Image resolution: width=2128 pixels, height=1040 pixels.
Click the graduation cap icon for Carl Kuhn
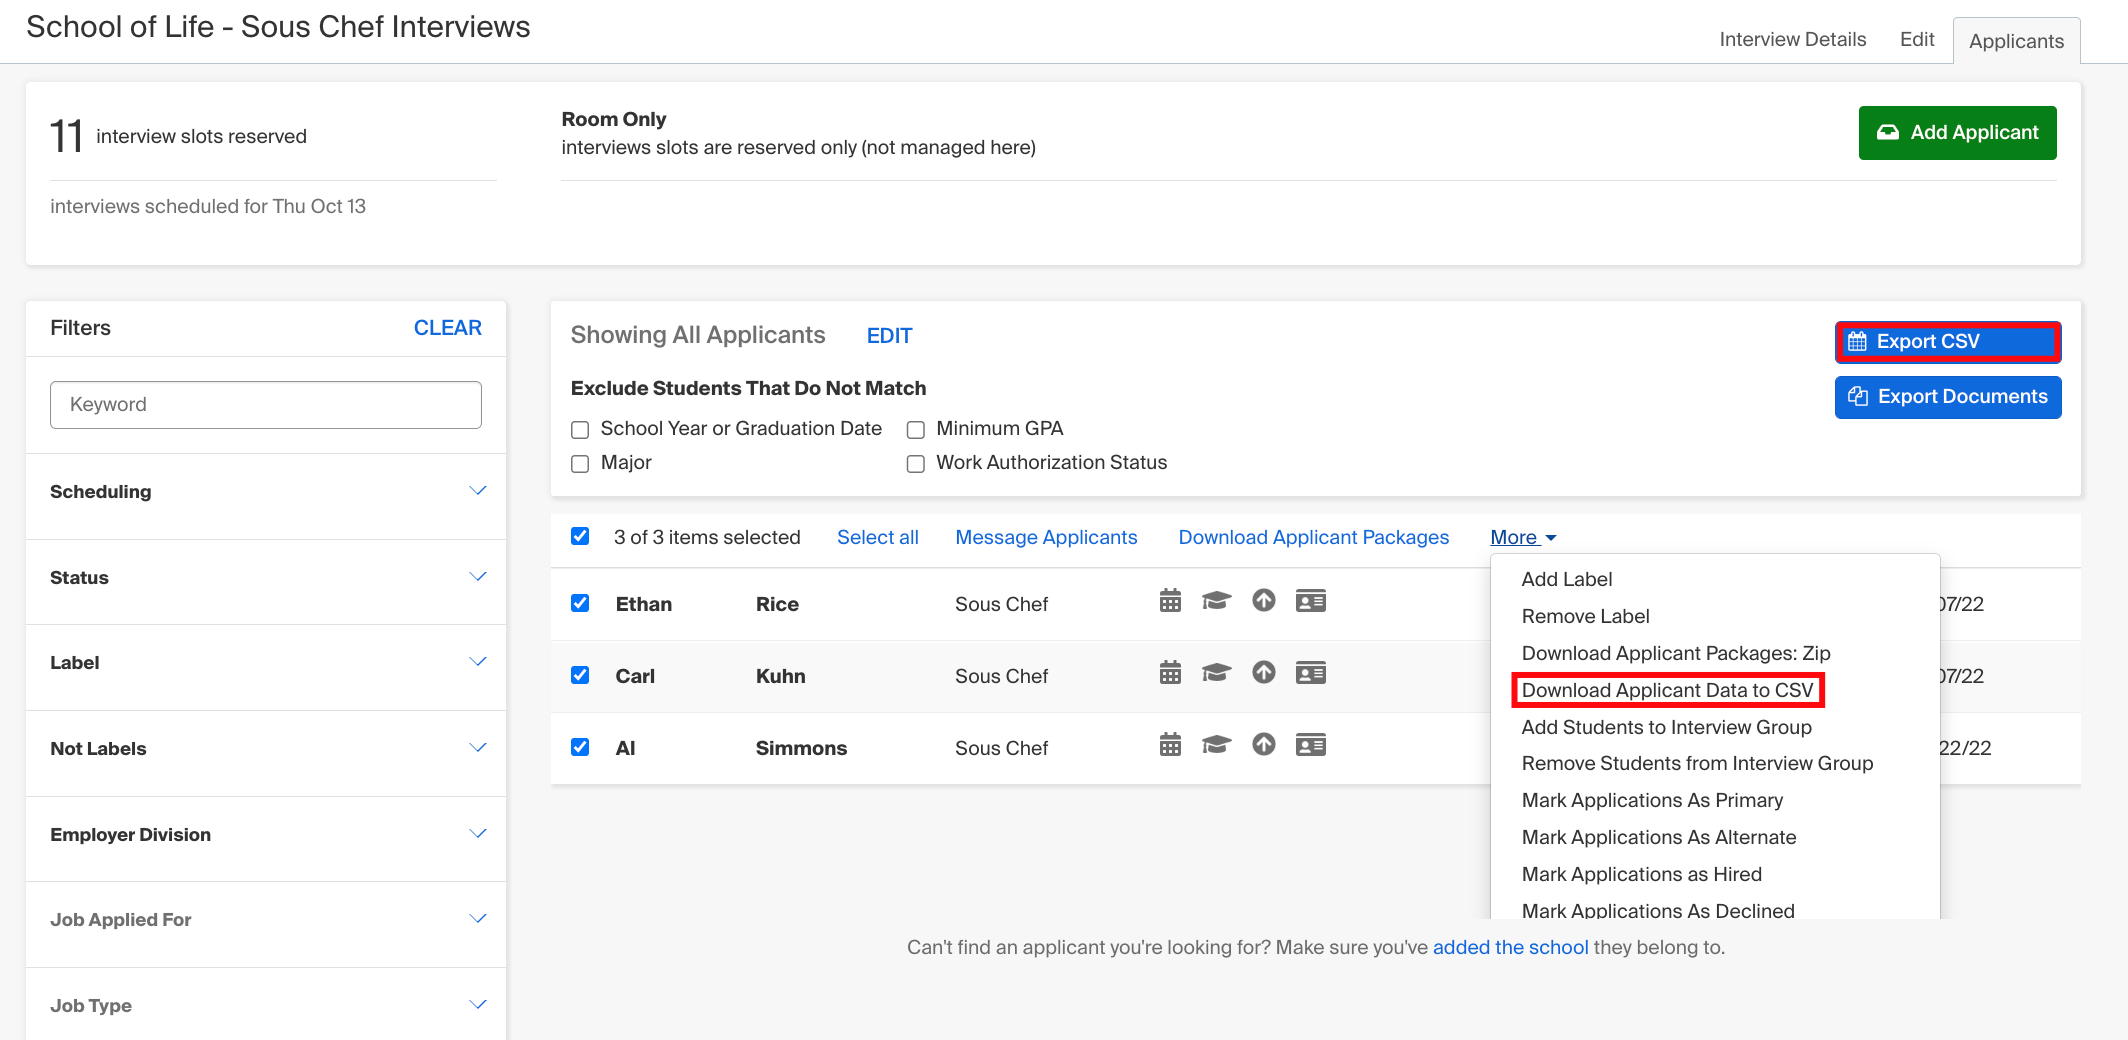[1216, 673]
